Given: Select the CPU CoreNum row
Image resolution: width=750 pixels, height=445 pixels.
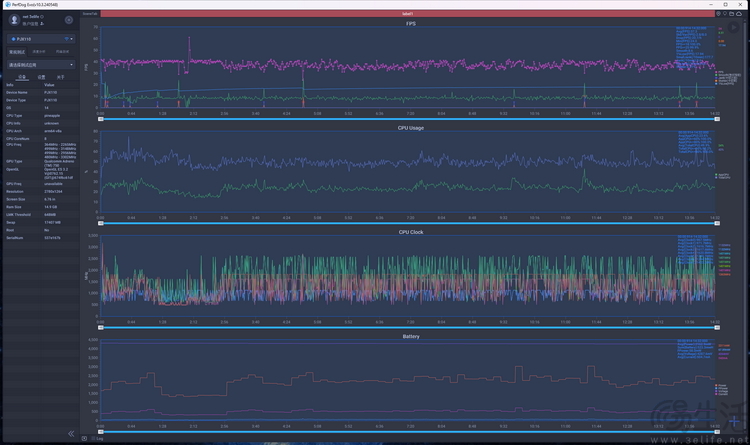Looking at the screenshot, I should (x=41, y=138).
